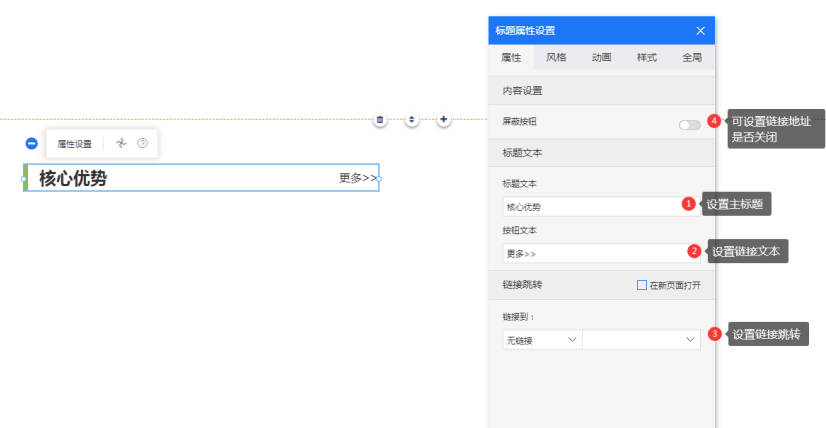Click the plus add icon on the dotted line
The width and height of the screenshot is (826, 428).
[x=444, y=120]
